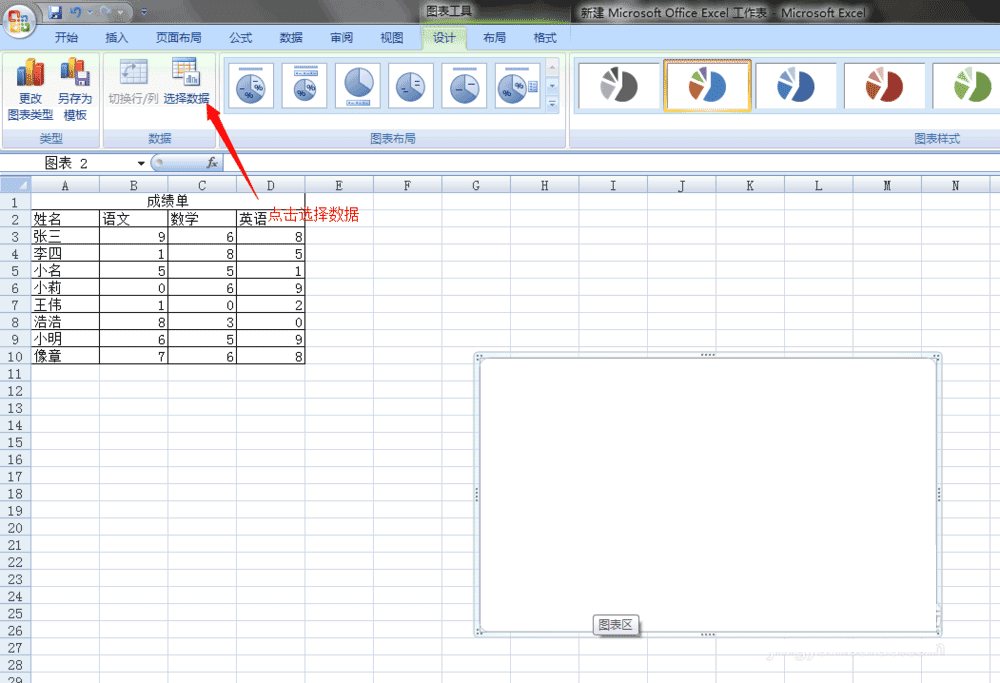Click the Save icon in quick access toolbar
The height and width of the screenshot is (683, 1000).
(55, 12)
